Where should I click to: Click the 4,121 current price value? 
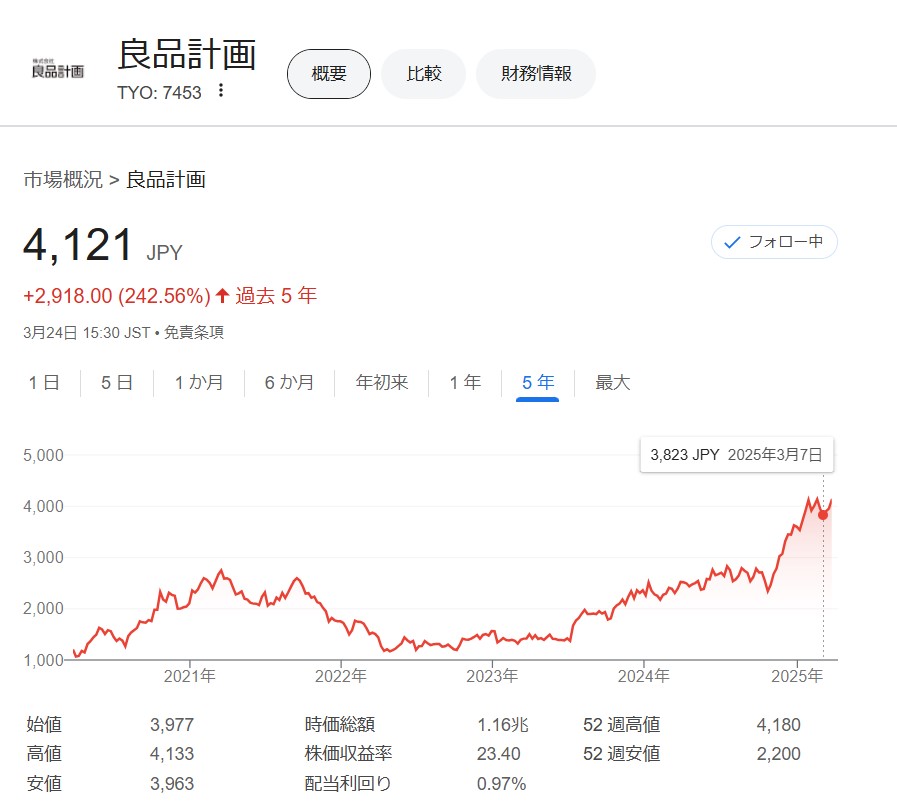click(x=78, y=245)
